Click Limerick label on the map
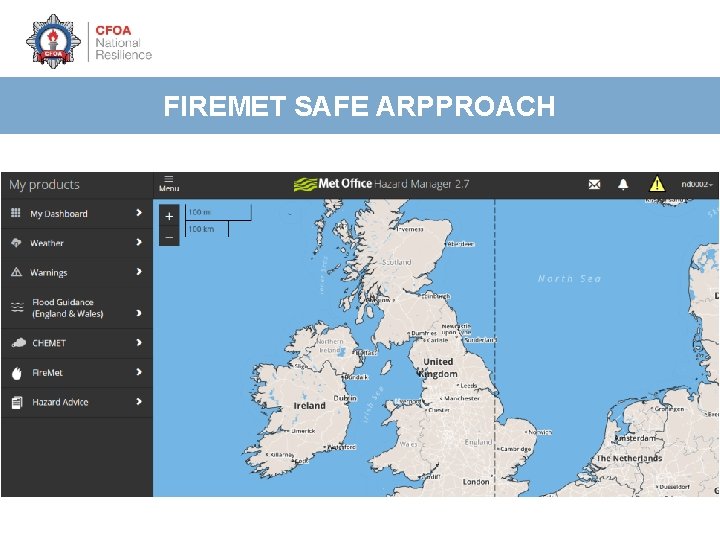The width and height of the screenshot is (720, 540). [303, 431]
